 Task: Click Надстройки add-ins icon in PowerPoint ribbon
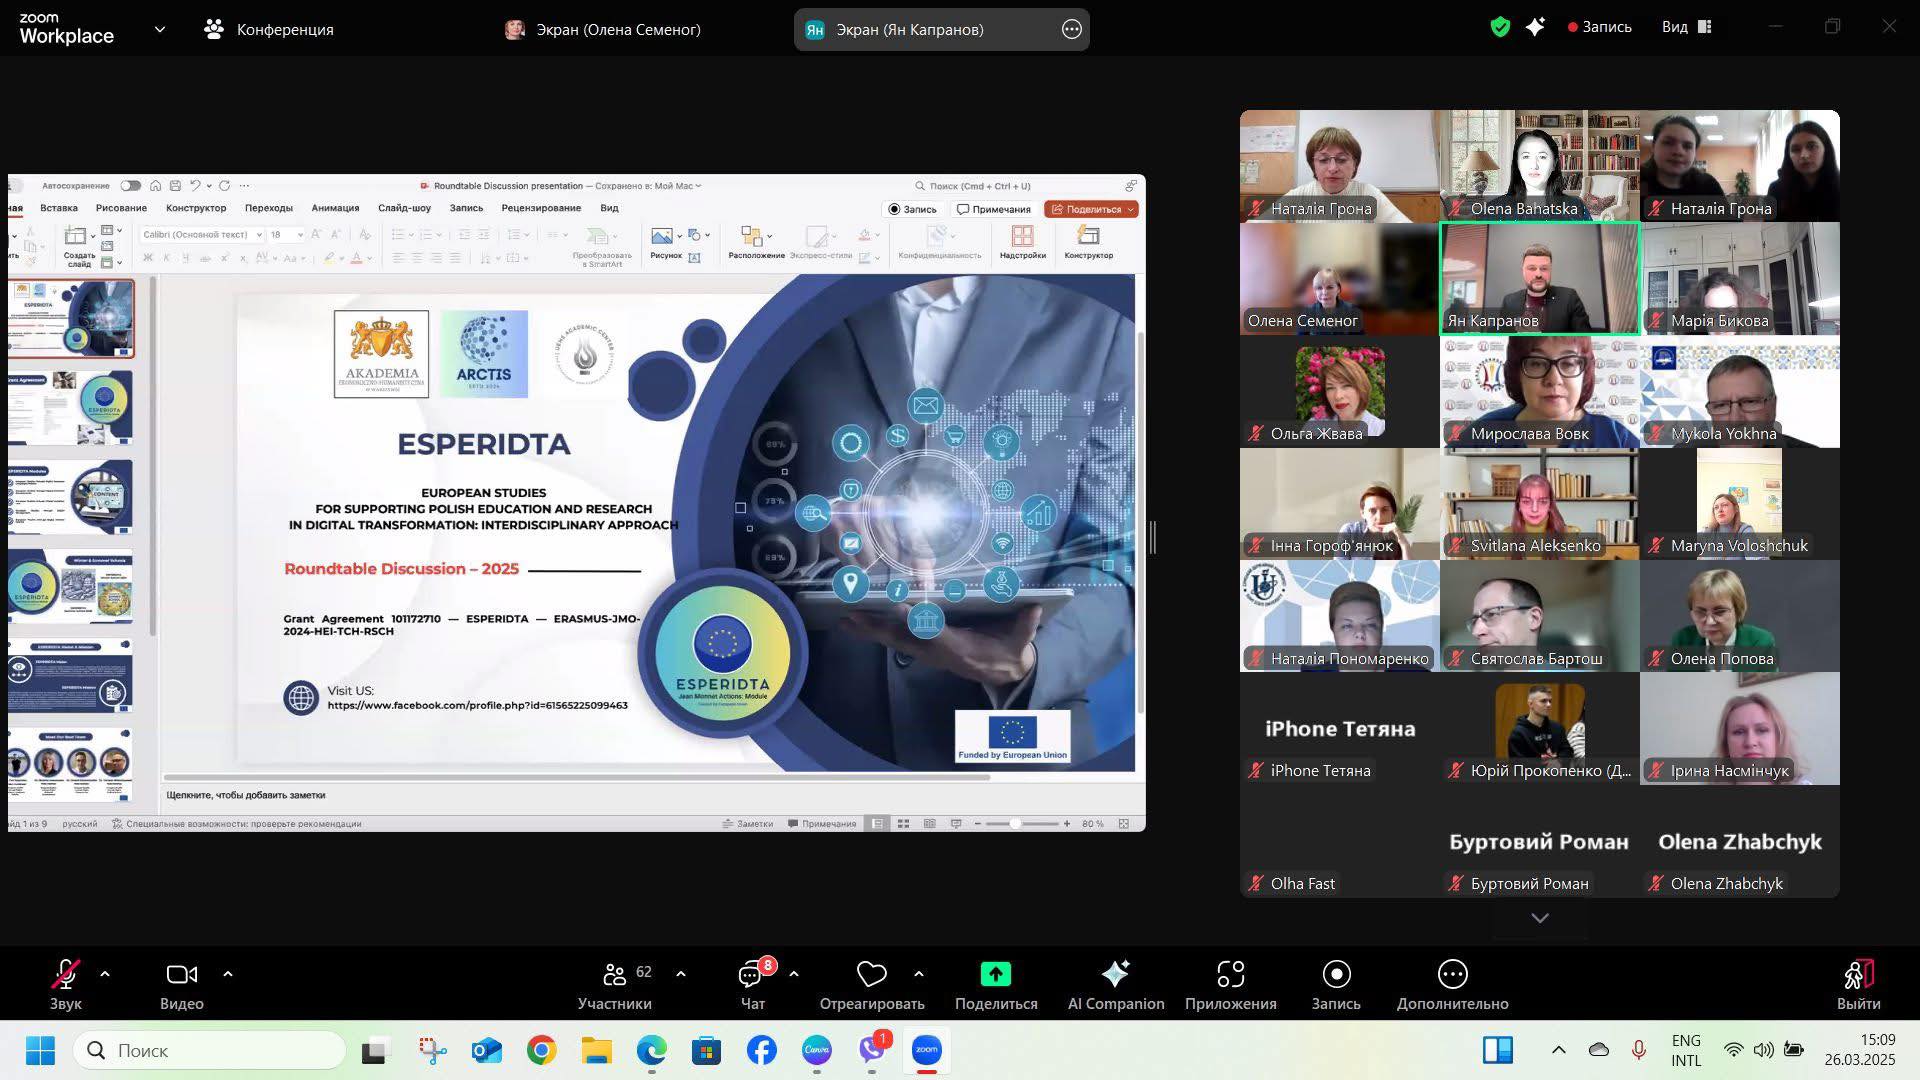pyautogui.click(x=1022, y=236)
